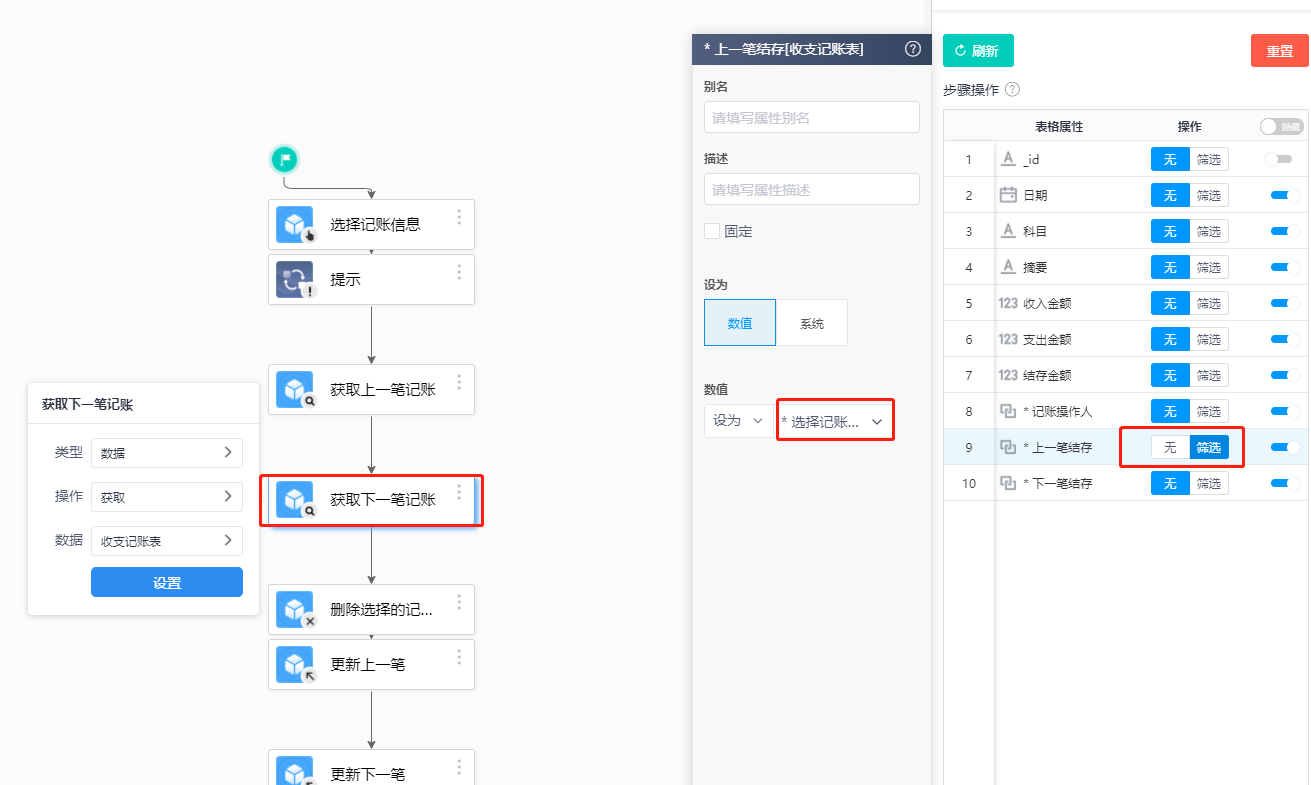1311x785 pixels.
Task: Click the text-type icon of 摘要 row
Action: [x=1008, y=267]
